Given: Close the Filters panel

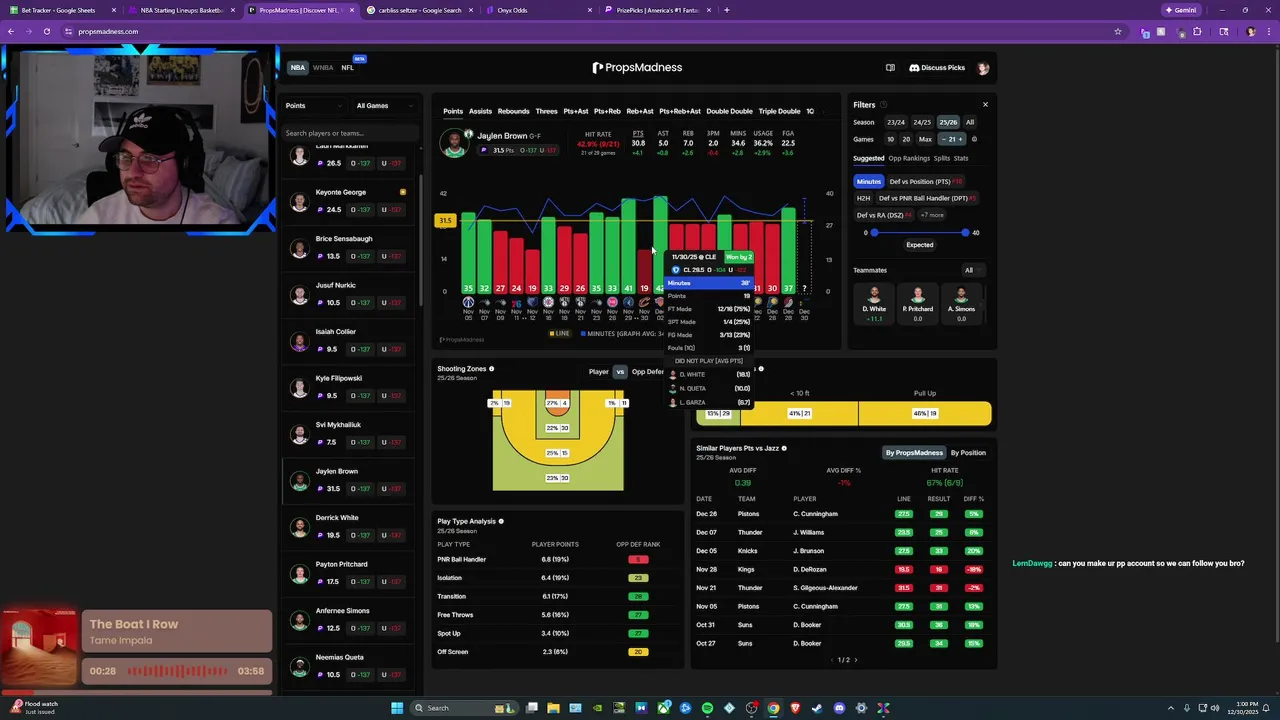Looking at the screenshot, I should (x=985, y=105).
